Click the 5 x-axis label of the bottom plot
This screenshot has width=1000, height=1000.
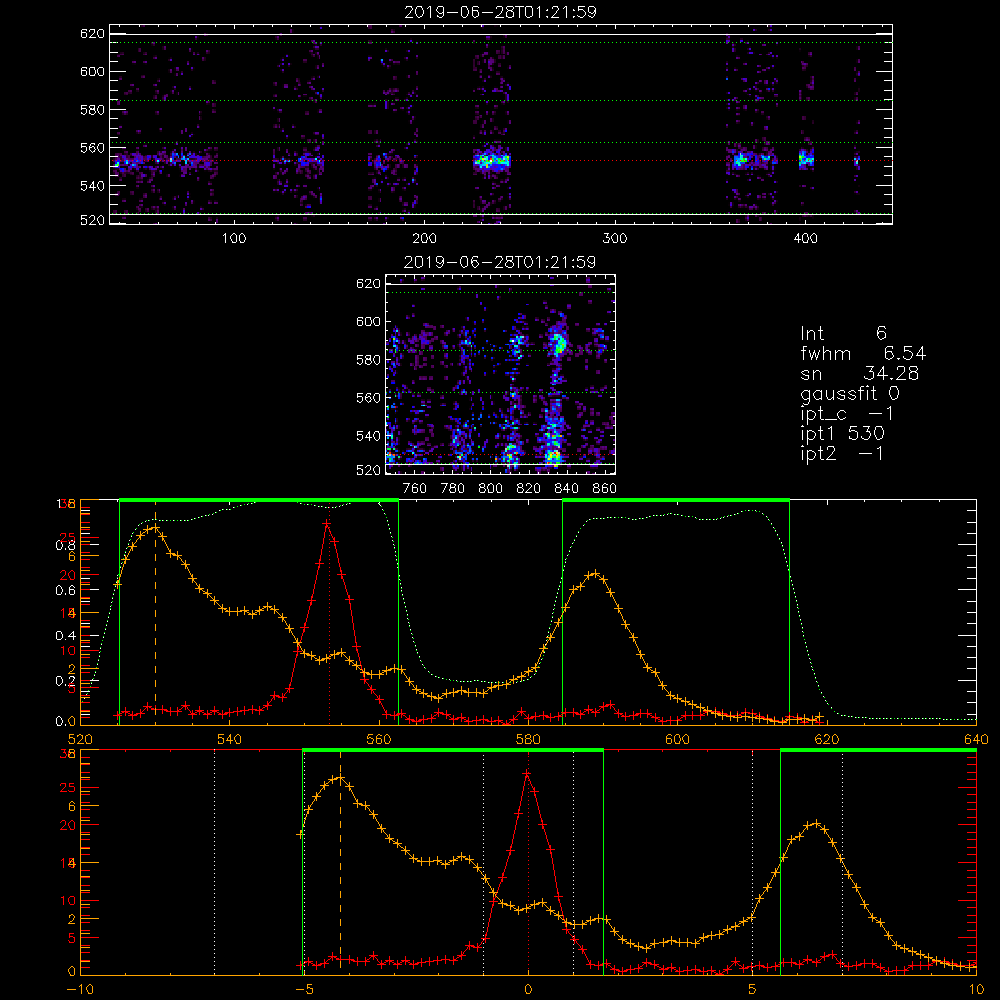pos(753,990)
